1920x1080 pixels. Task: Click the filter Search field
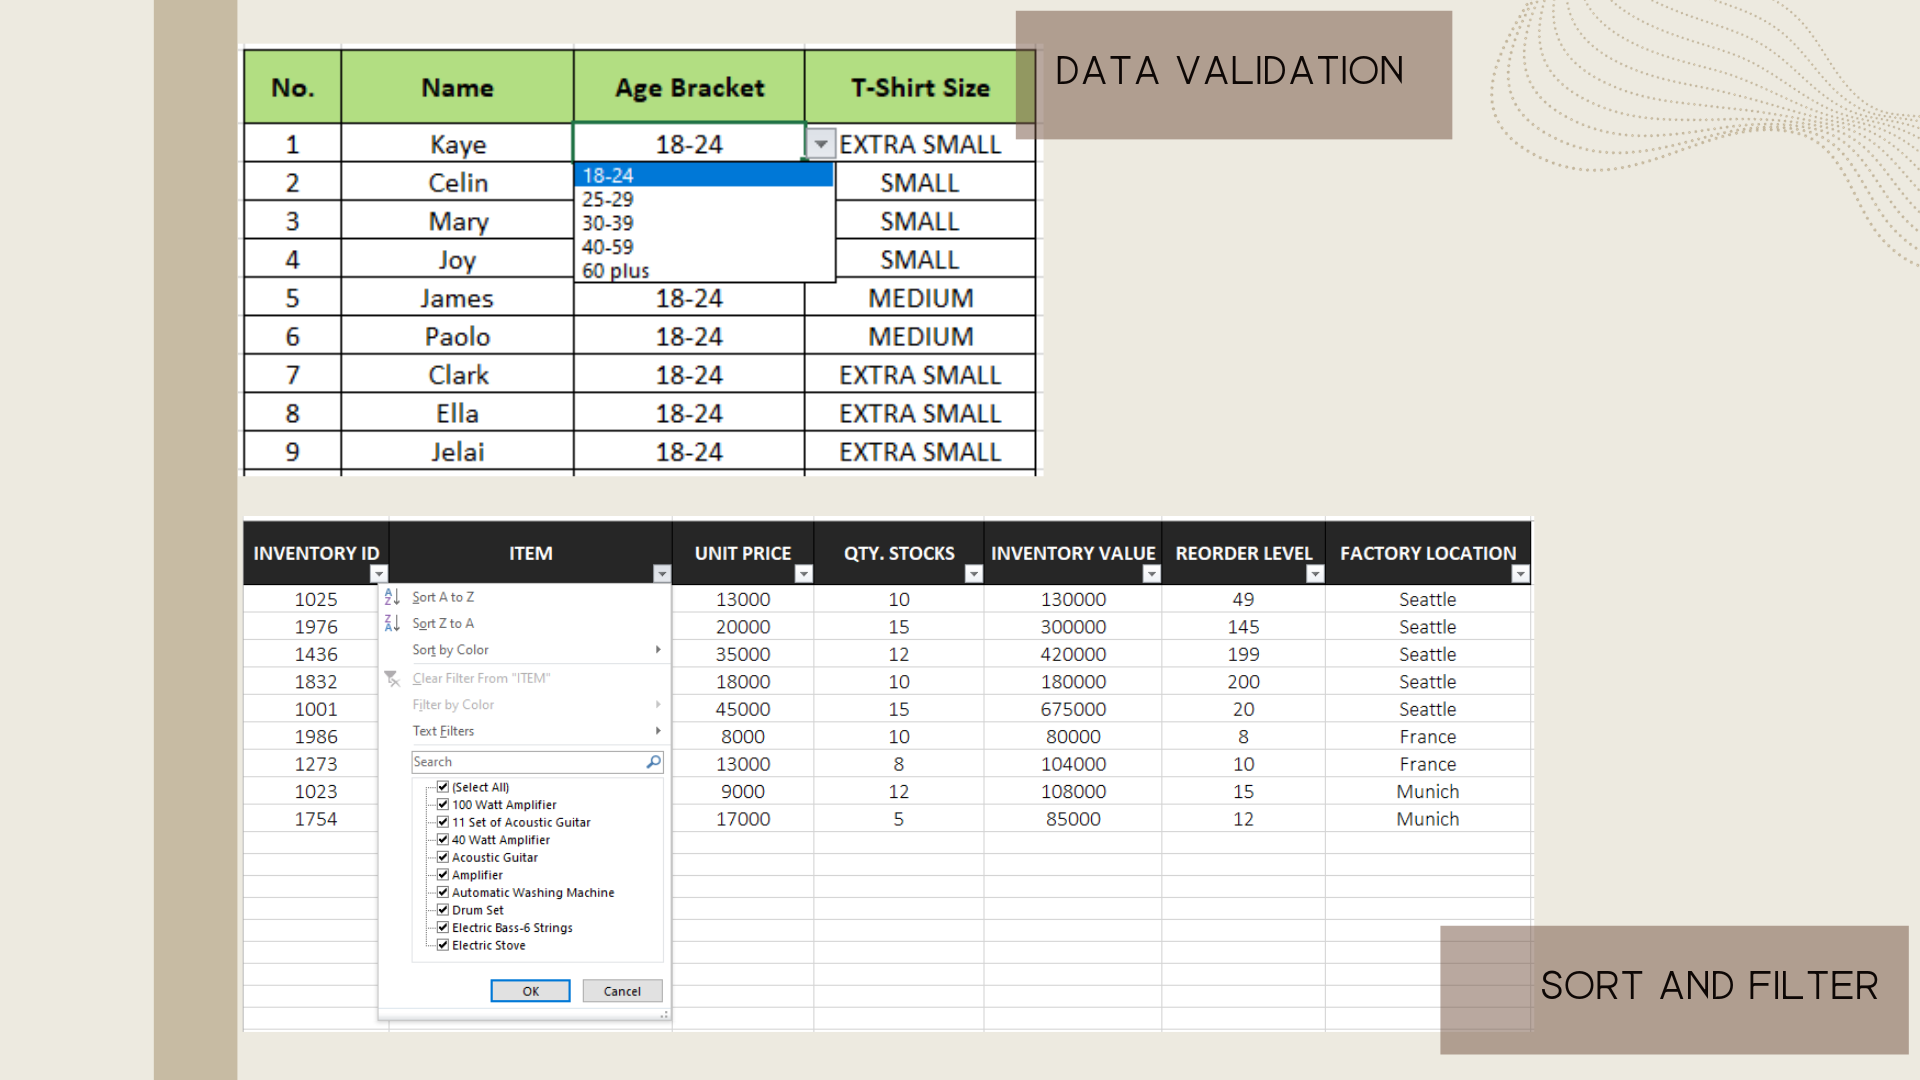[537, 762]
